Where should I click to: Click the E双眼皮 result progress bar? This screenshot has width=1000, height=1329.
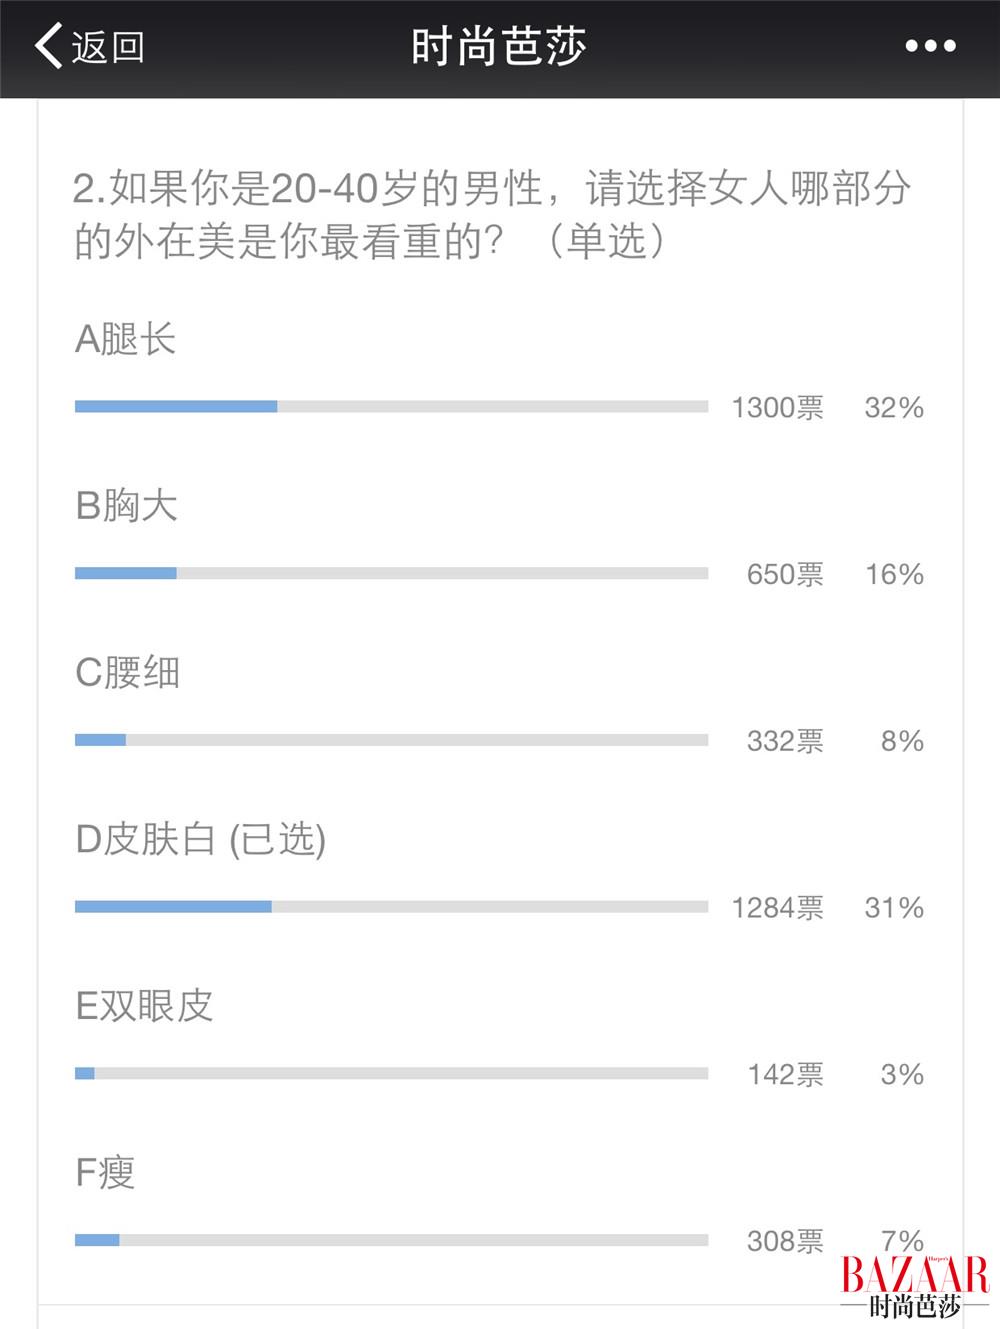pyautogui.click(x=391, y=1074)
